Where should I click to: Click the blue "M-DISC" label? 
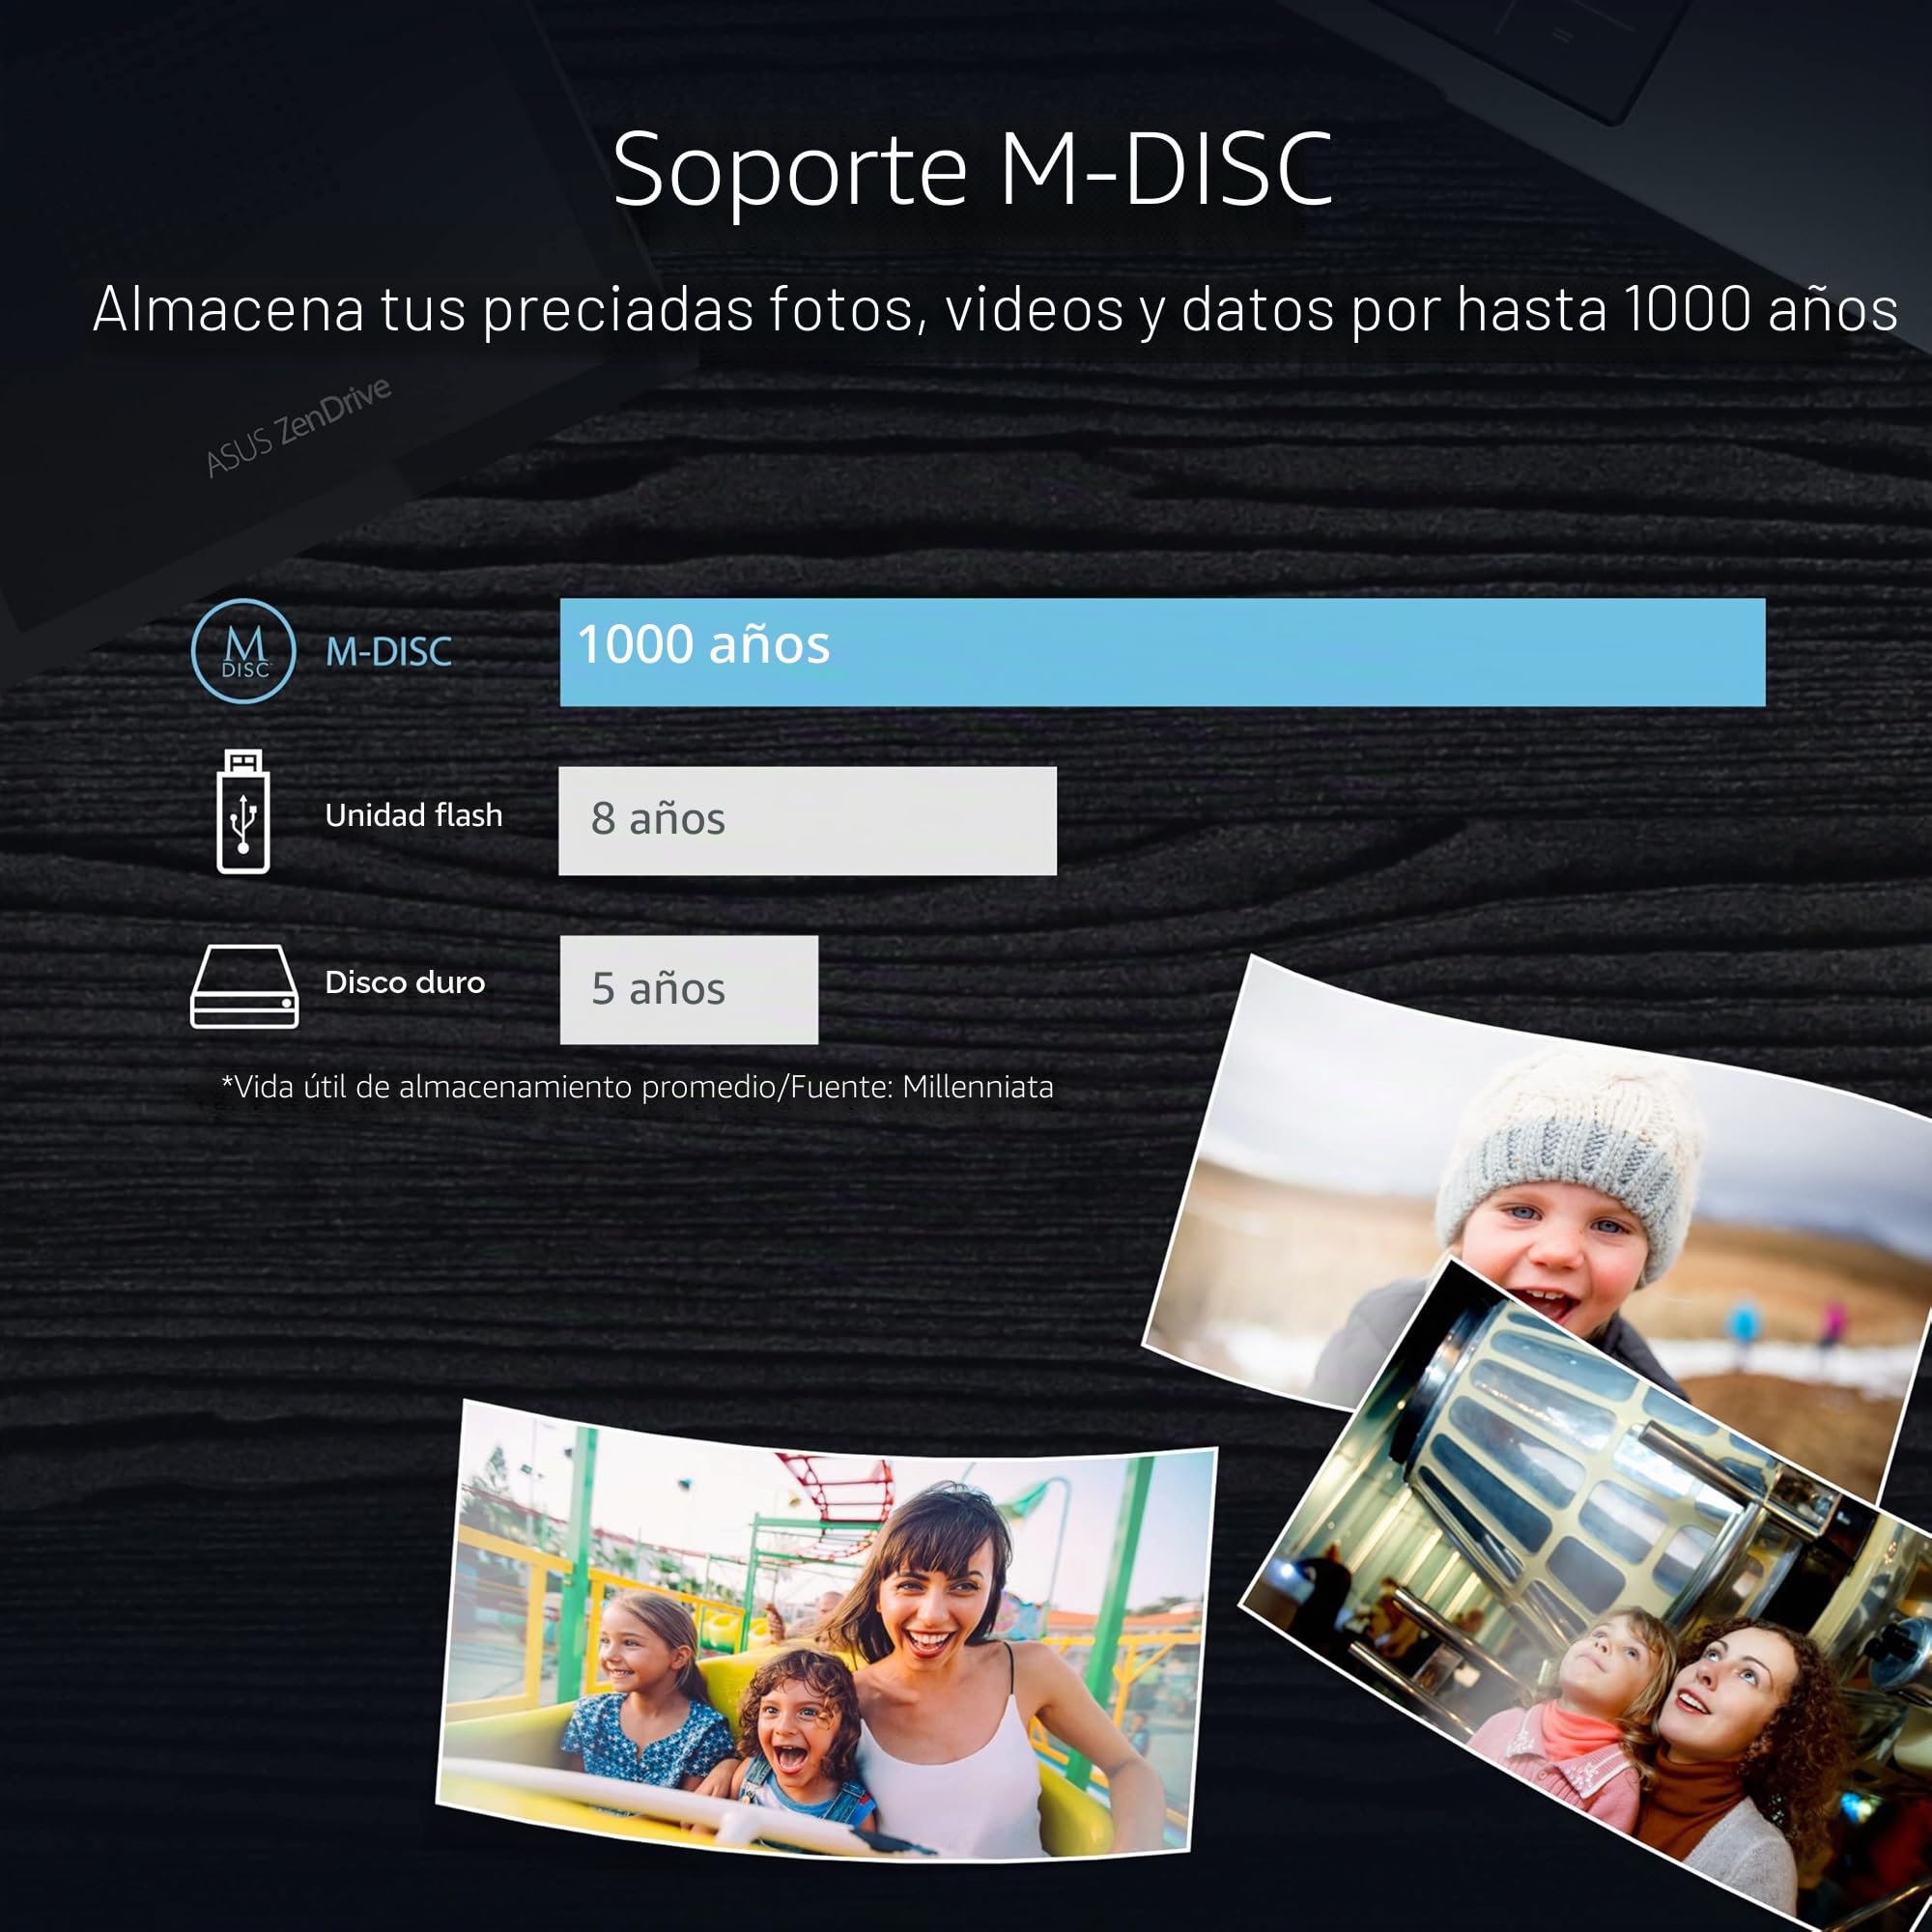click(389, 652)
